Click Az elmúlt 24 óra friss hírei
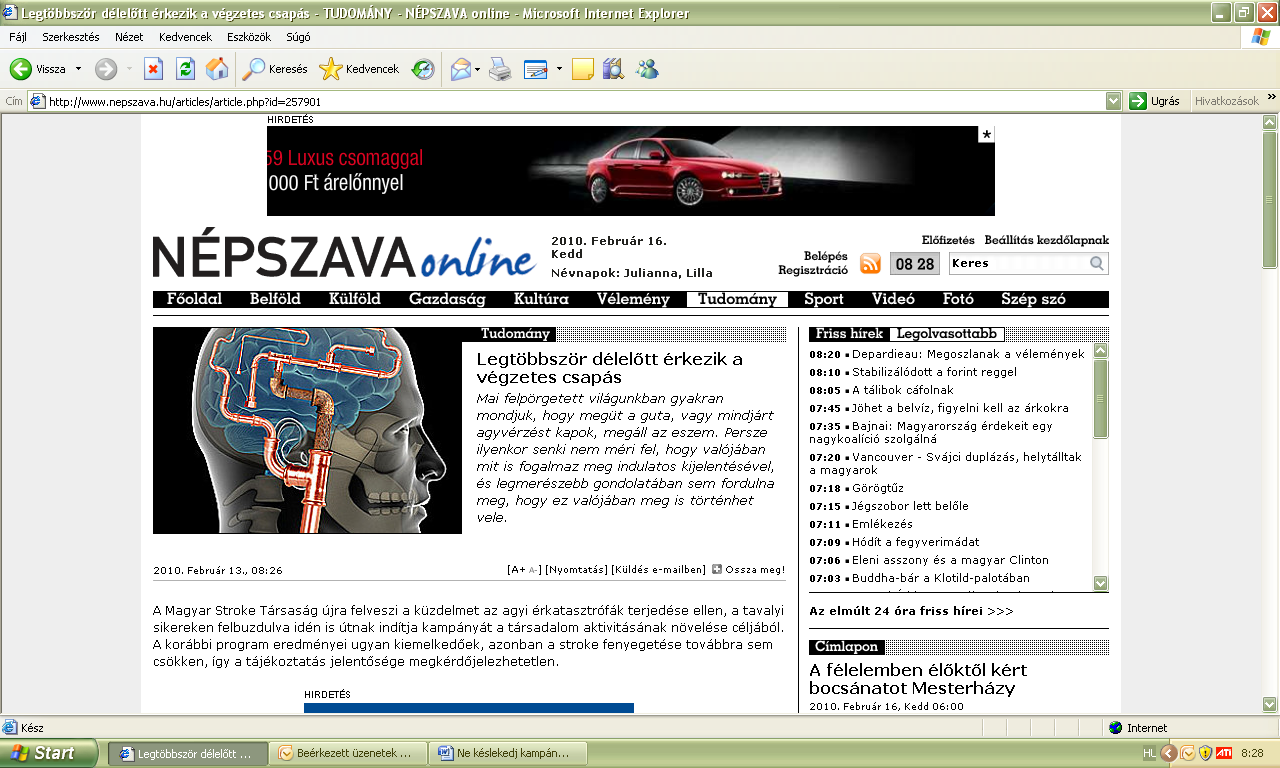The width and height of the screenshot is (1280, 768). (x=911, y=610)
